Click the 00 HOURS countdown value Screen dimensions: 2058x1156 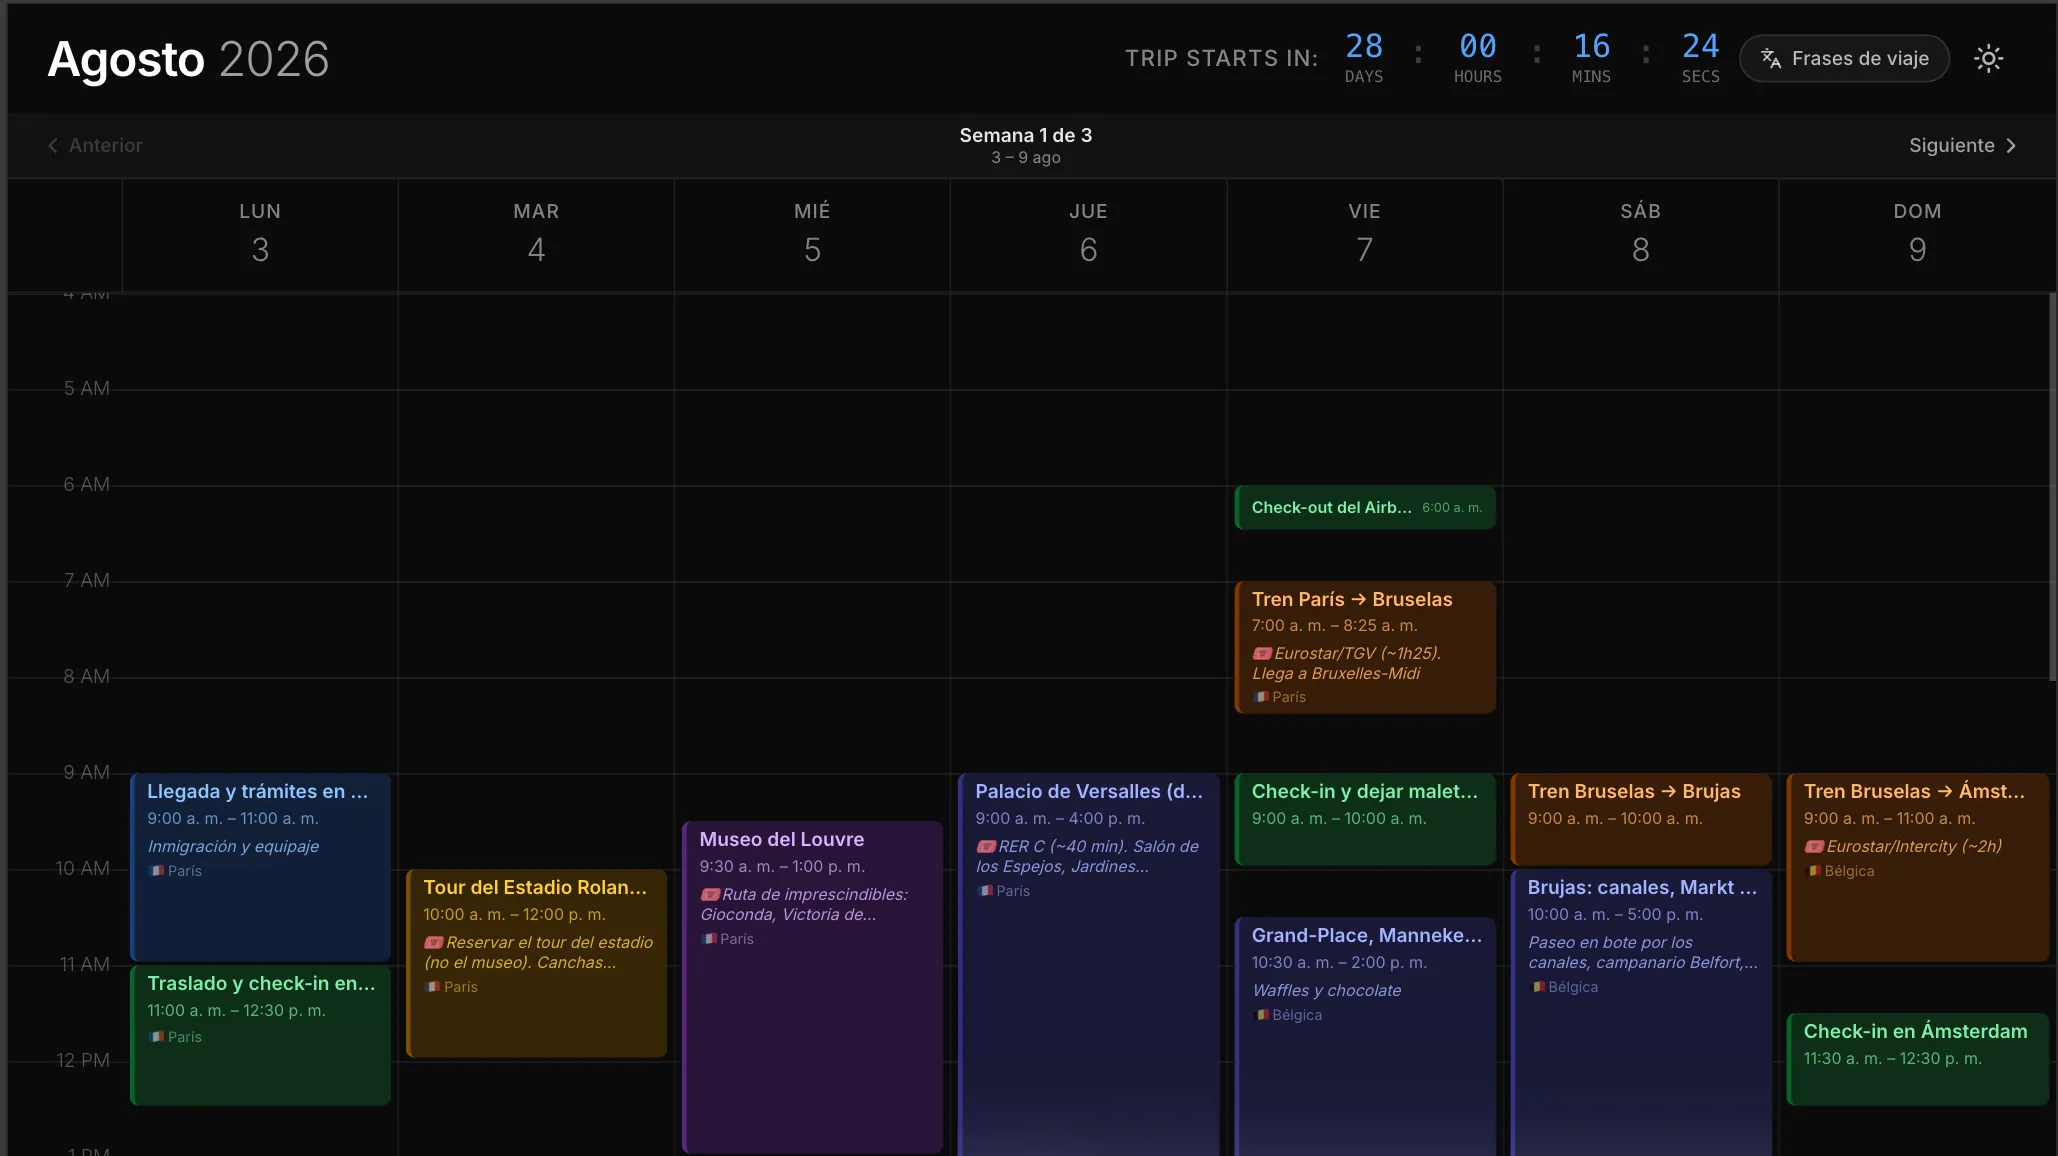click(1478, 46)
